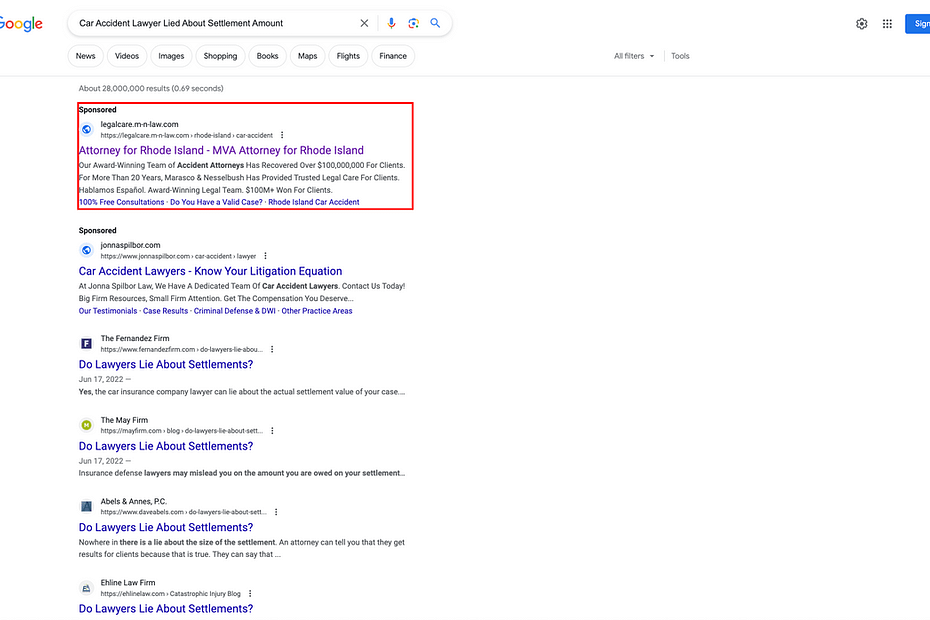Click the Abels & Annes favicon
The image size is (930, 620).
pos(87,506)
